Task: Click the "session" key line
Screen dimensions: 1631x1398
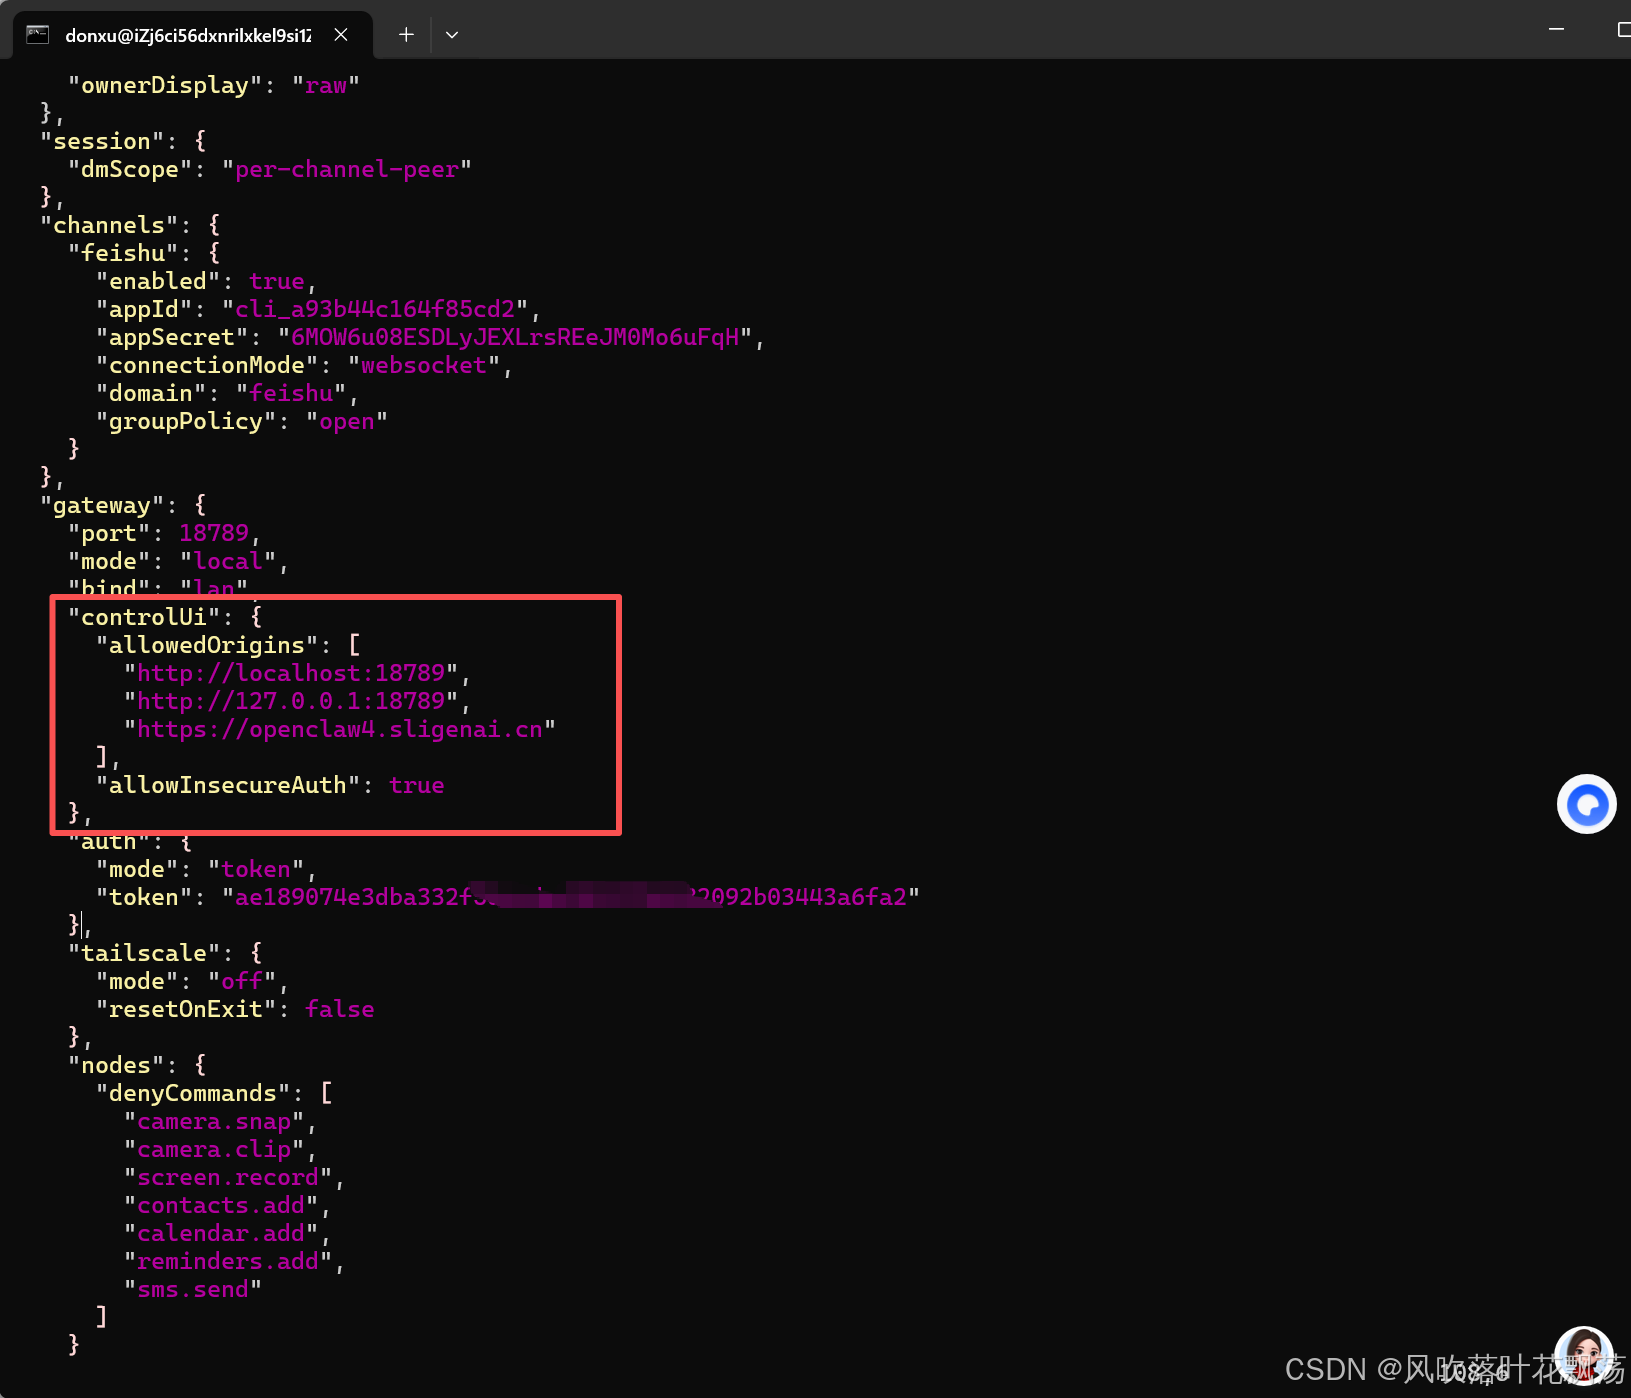Action: click(x=123, y=142)
